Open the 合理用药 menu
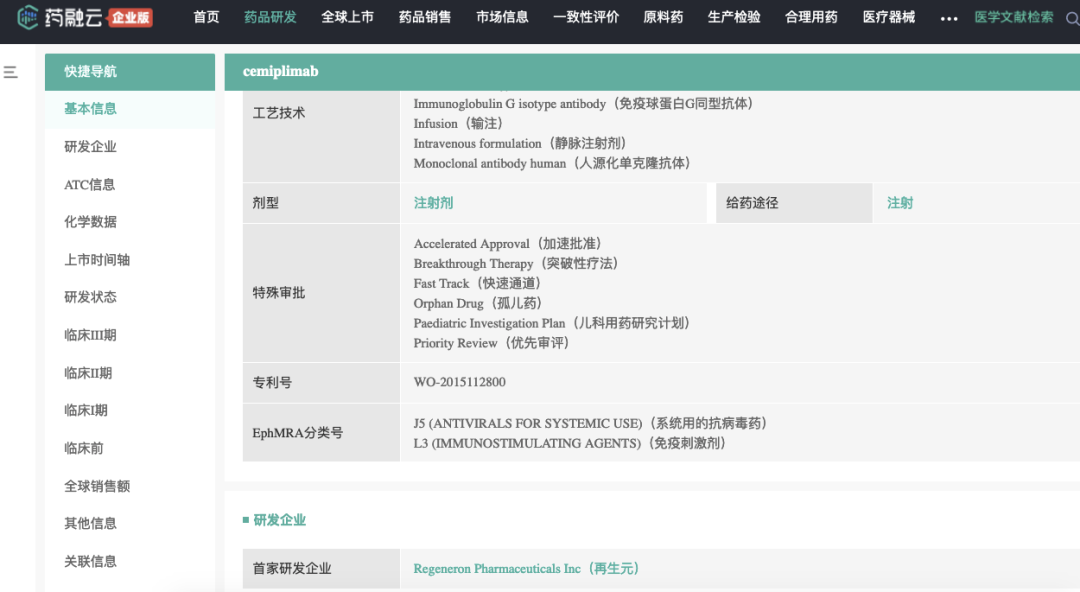 coord(811,17)
